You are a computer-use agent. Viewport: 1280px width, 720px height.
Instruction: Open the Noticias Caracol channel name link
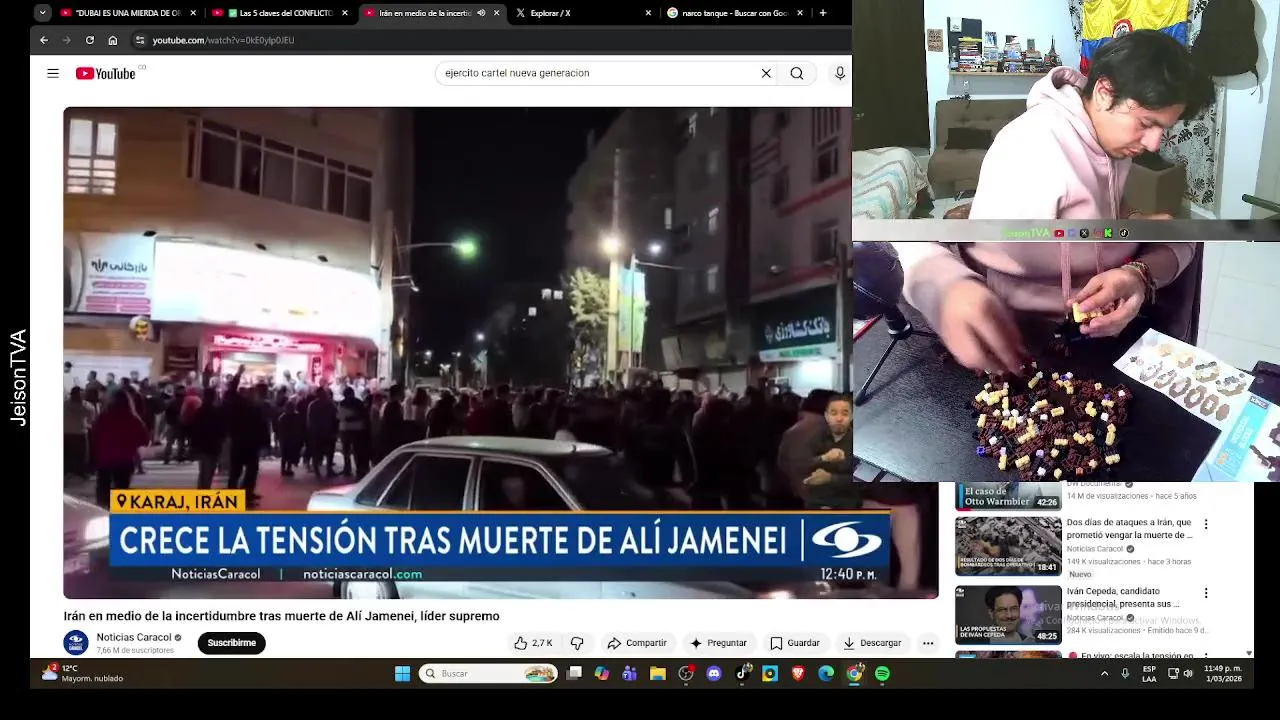pos(133,637)
